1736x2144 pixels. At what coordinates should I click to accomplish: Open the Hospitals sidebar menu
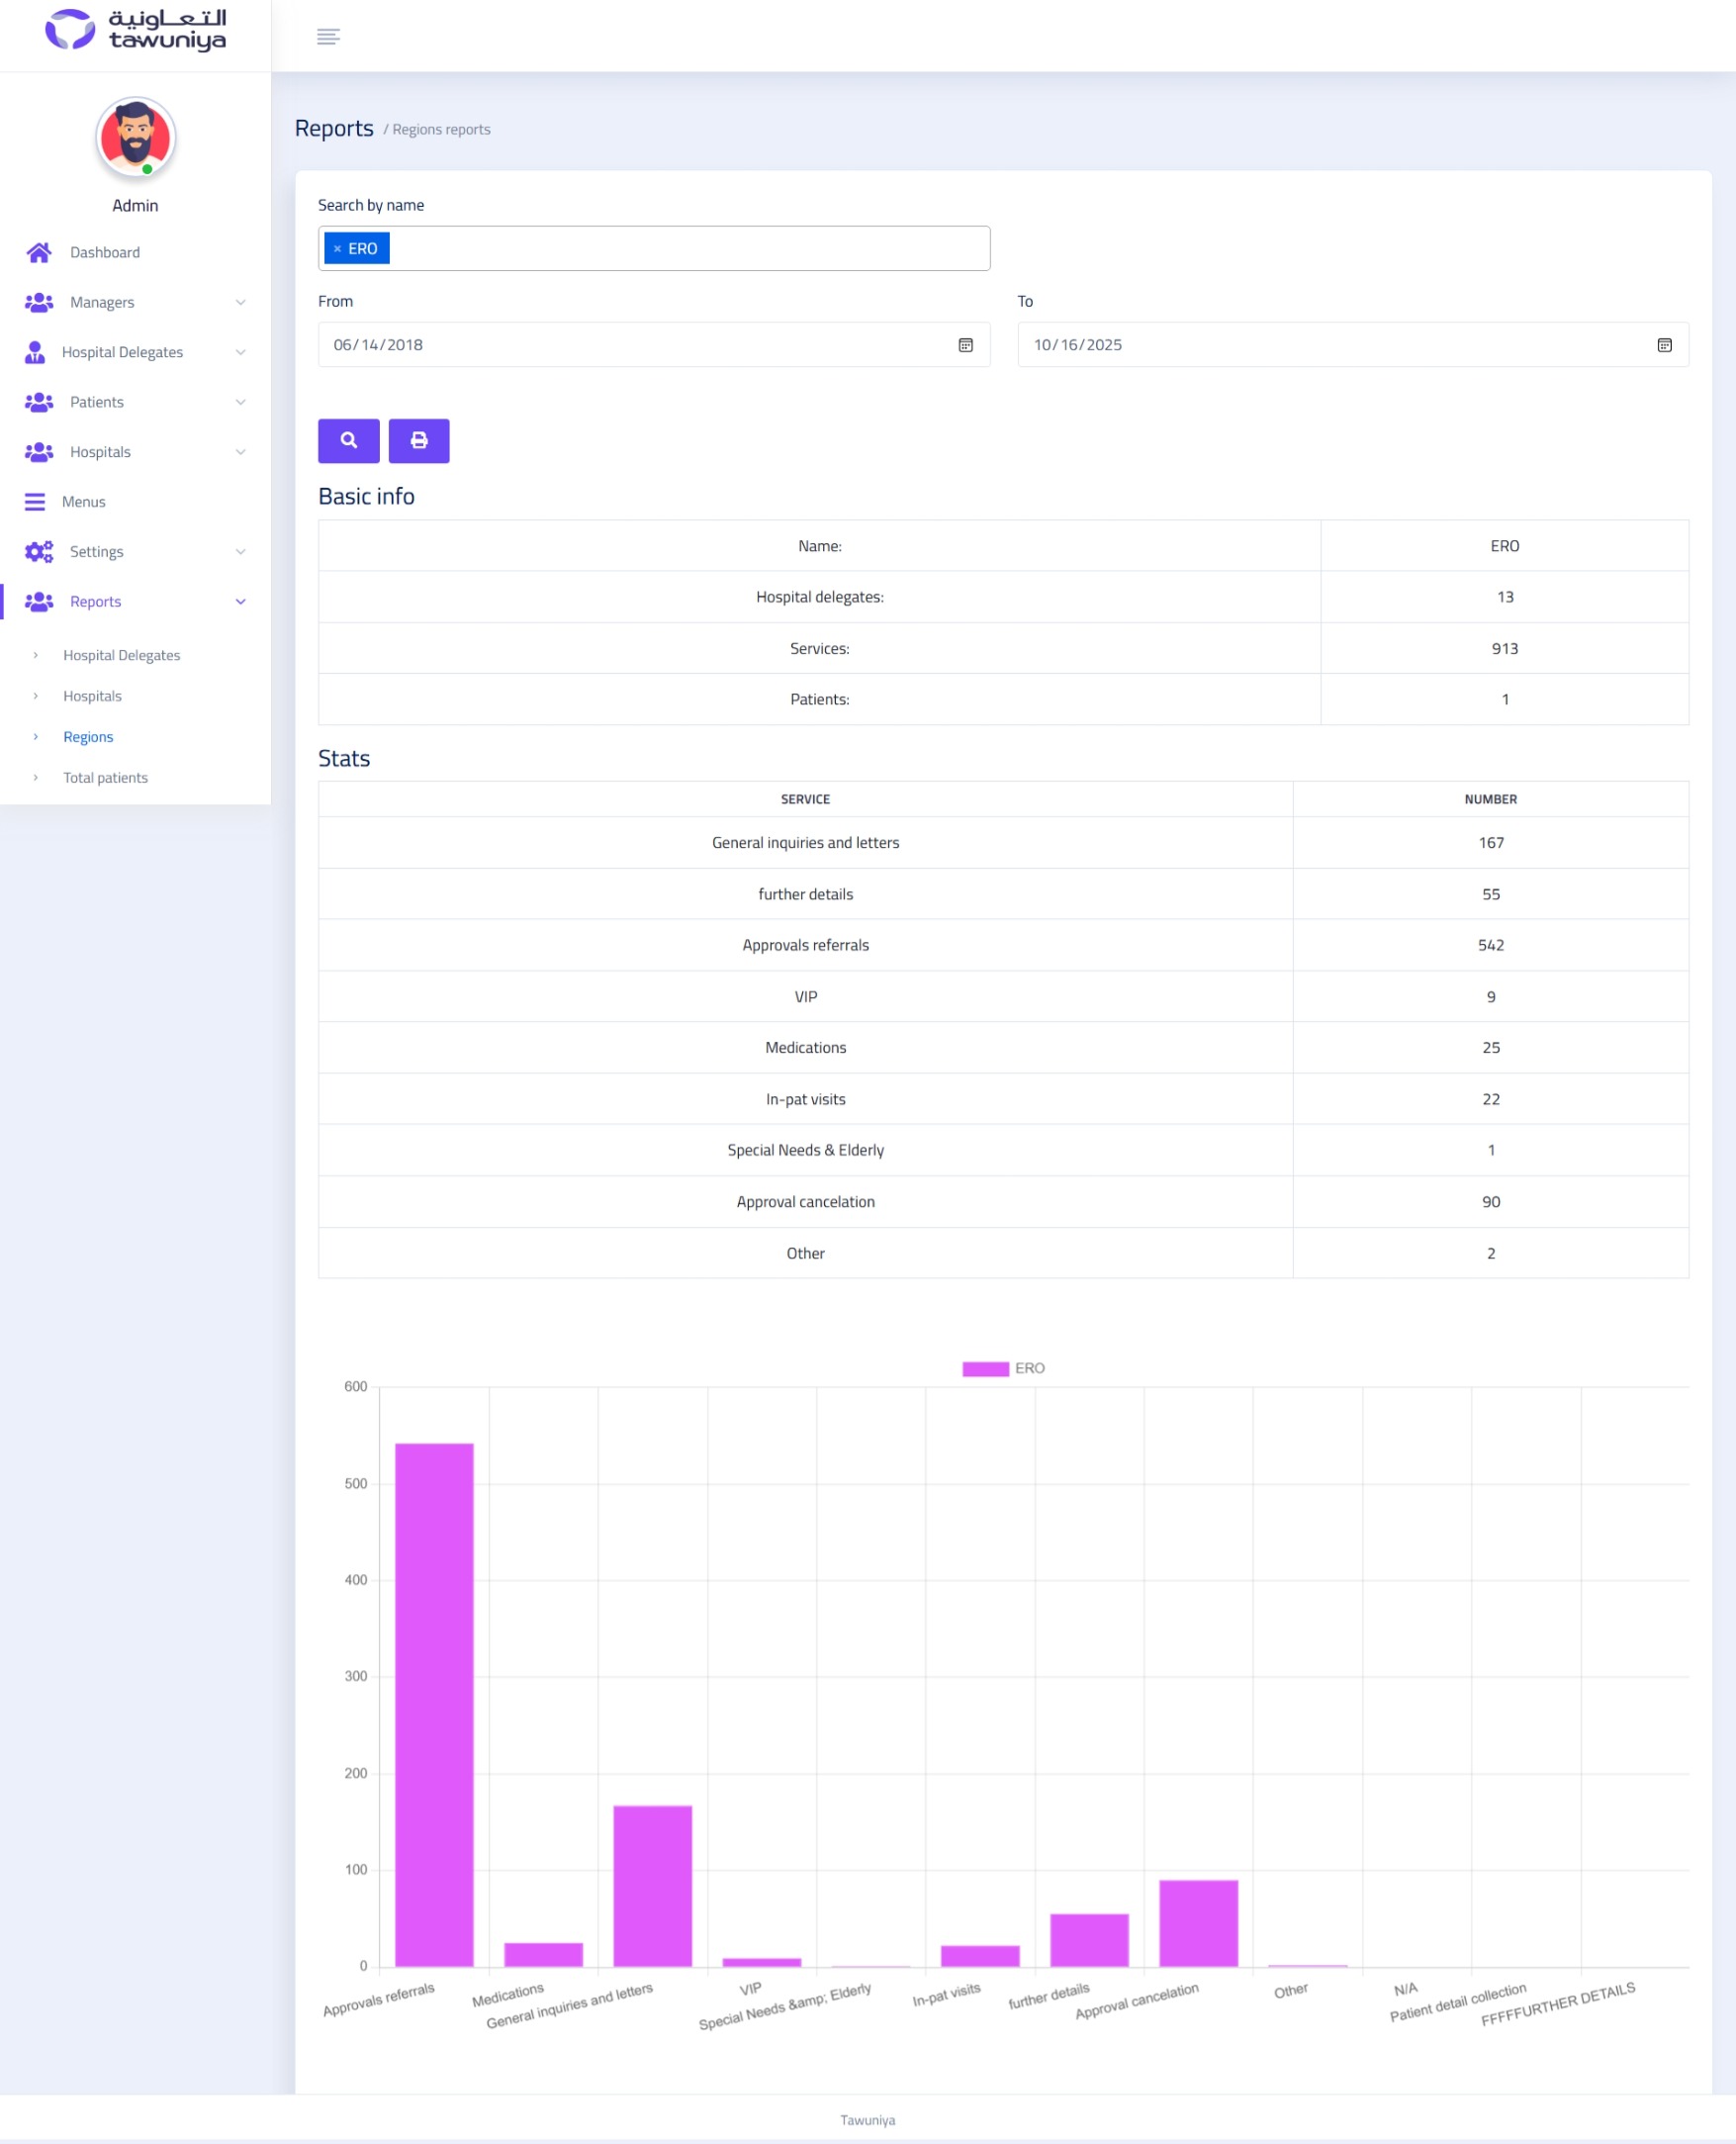[x=100, y=452]
